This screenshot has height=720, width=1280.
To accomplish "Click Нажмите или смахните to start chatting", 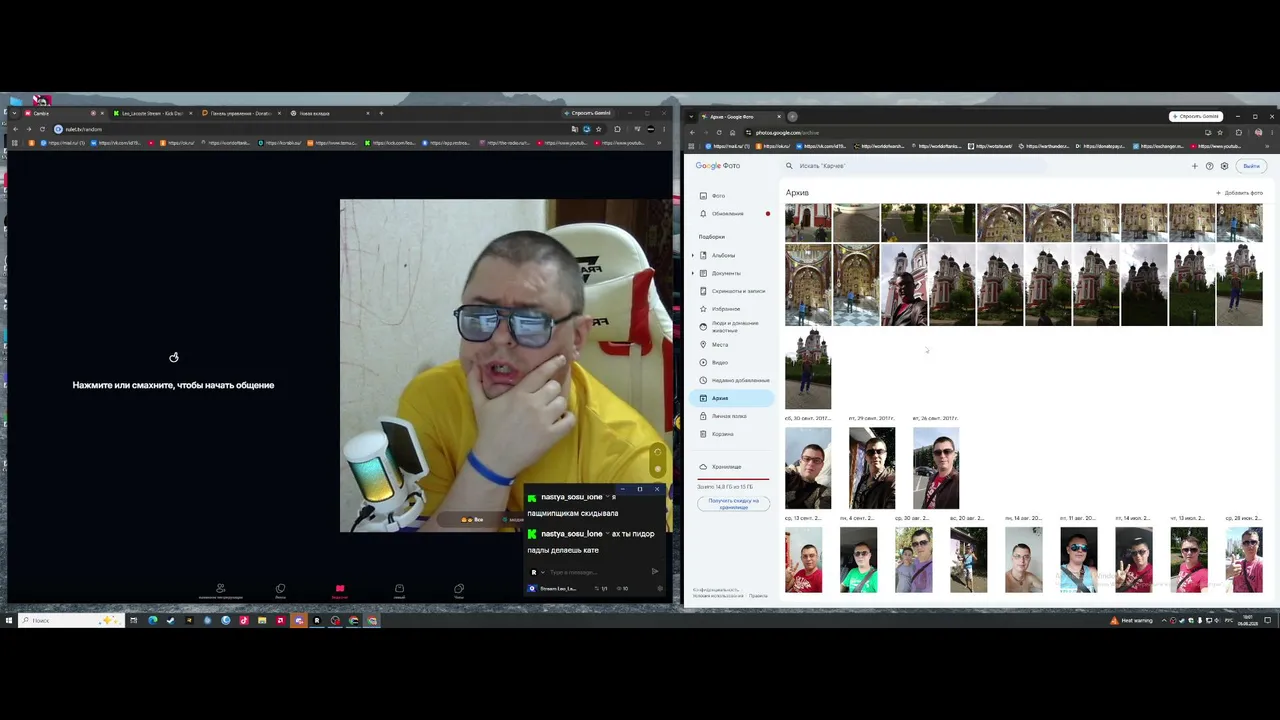I will (x=173, y=385).
